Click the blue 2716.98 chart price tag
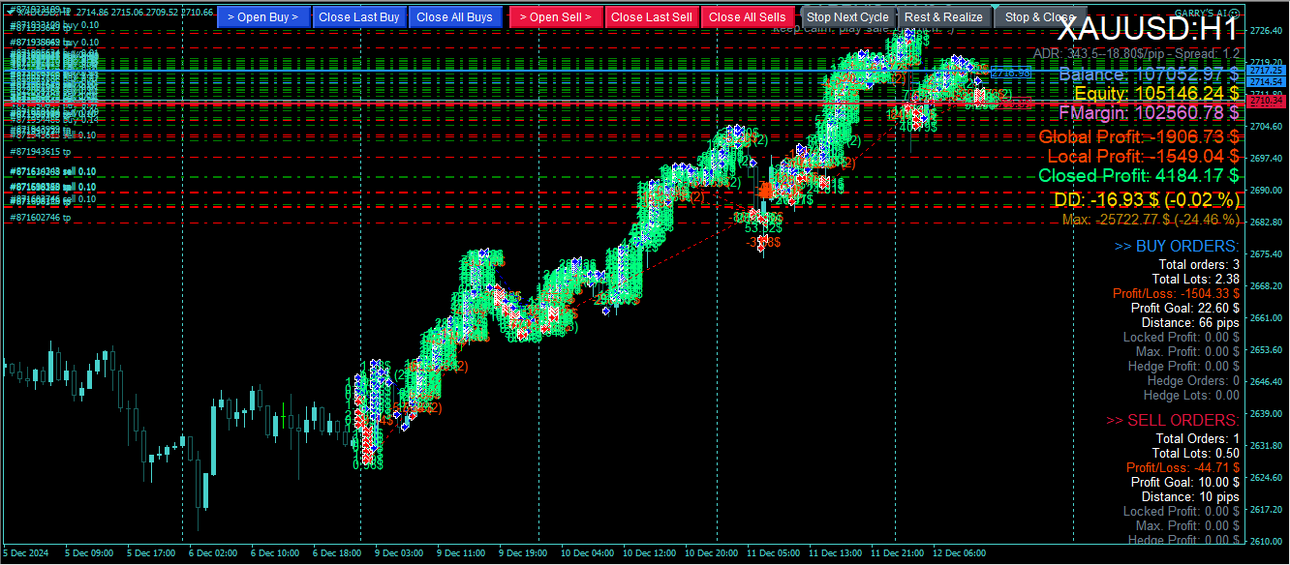1290x565 pixels. pyautogui.click(x=1011, y=73)
